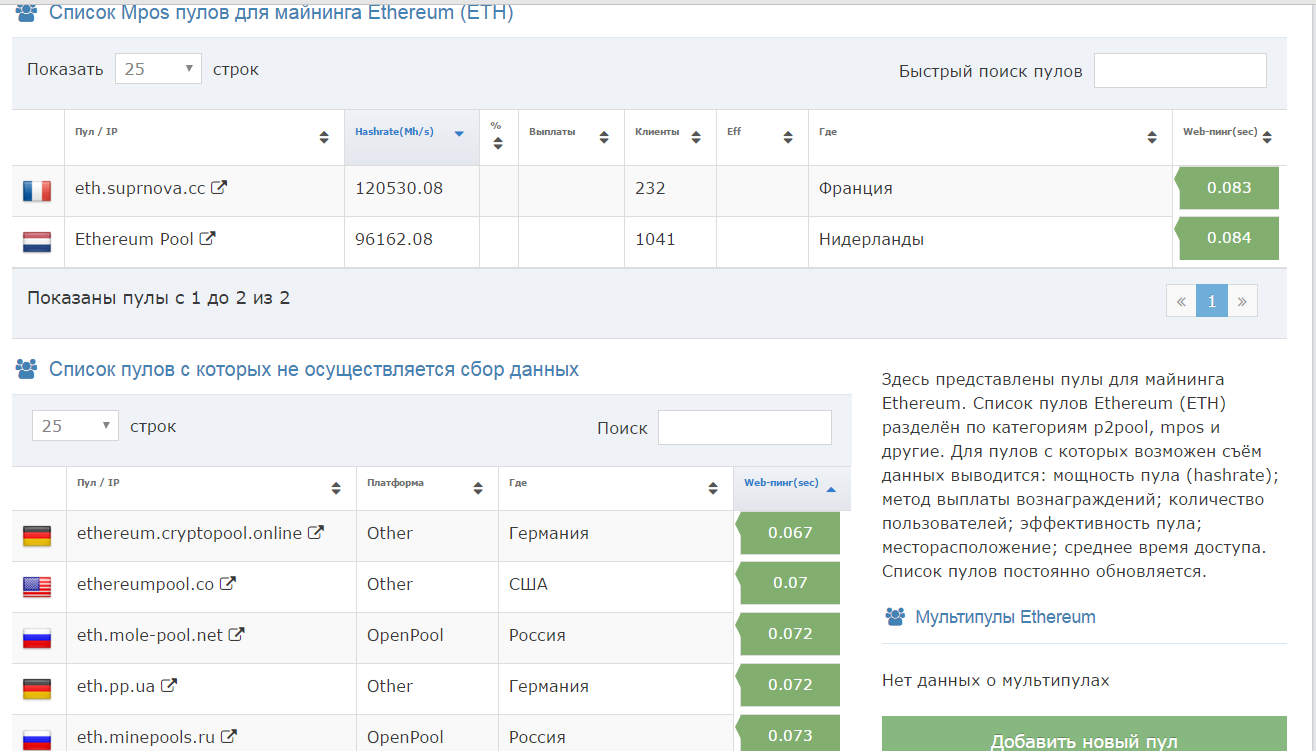Open external link icon for ethereum.cryptopool.online
Viewport: 1316px width, 751px height.
316,533
